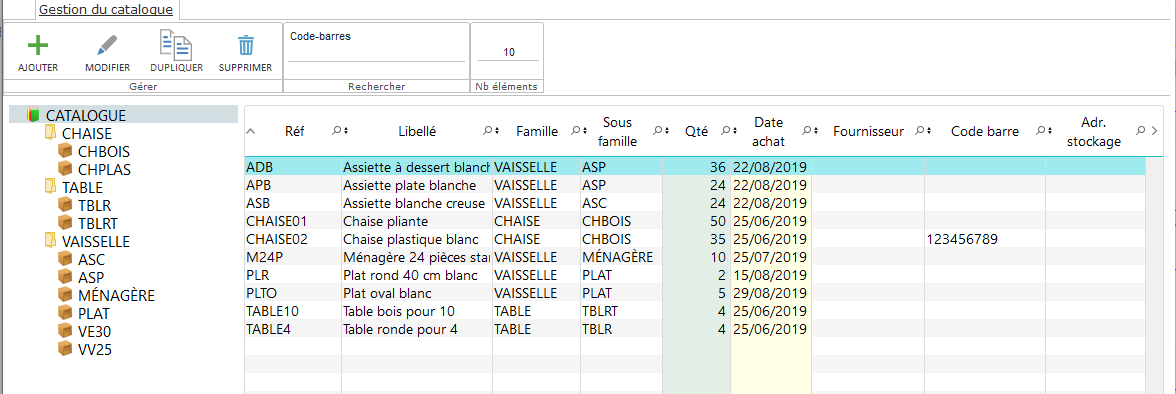Select the CATALOGUE root node
The height and width of the screenshot is (394, 1176).
click(x=86, y=115)
